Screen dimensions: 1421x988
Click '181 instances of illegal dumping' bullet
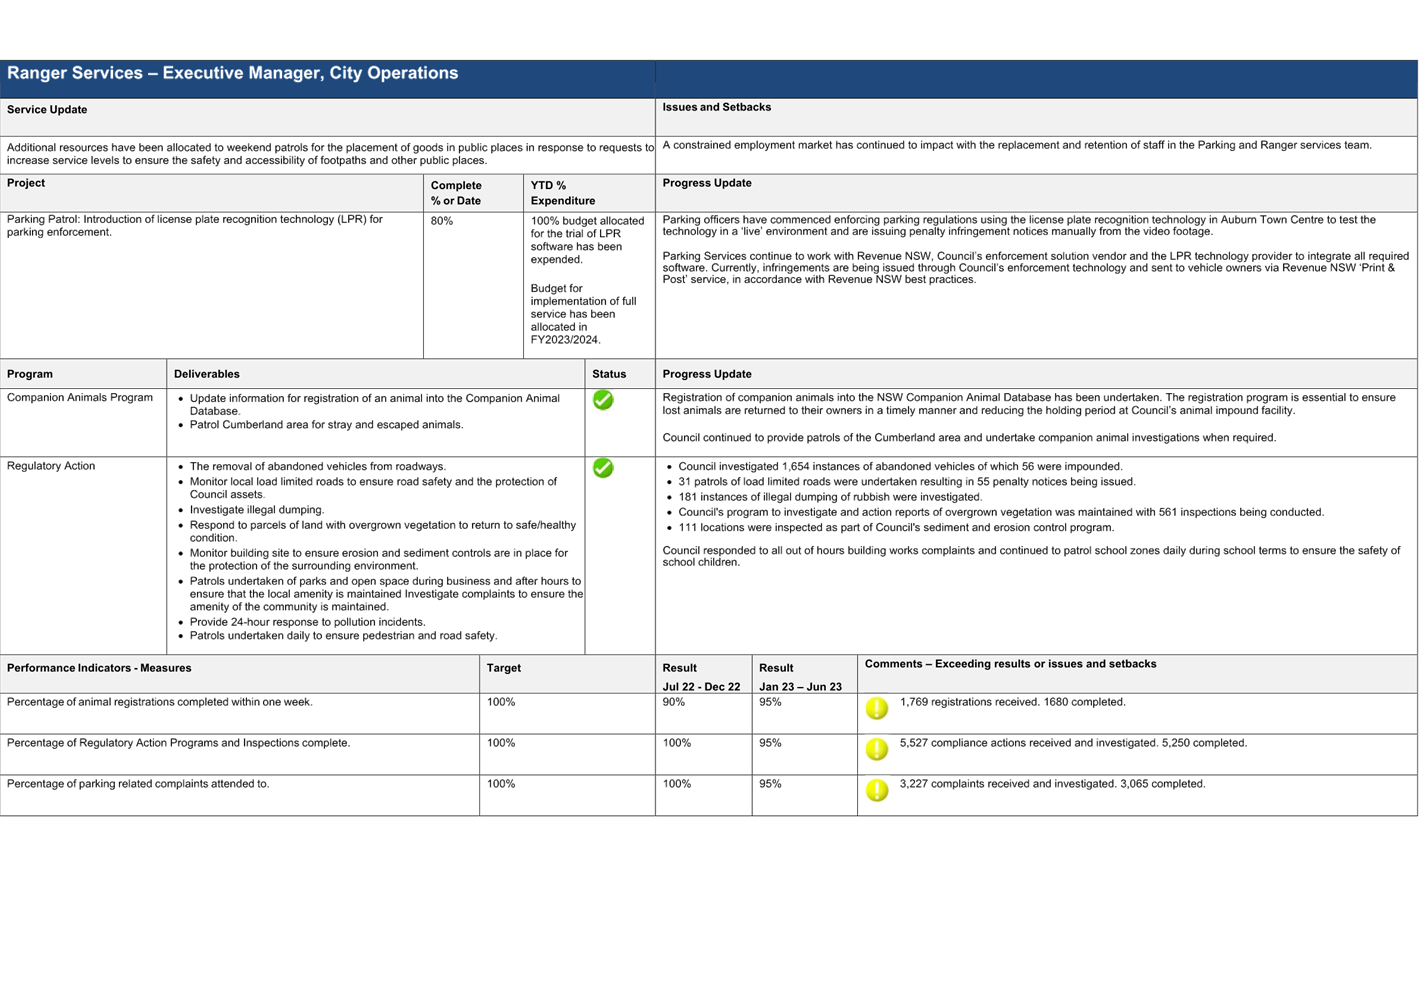830,497
